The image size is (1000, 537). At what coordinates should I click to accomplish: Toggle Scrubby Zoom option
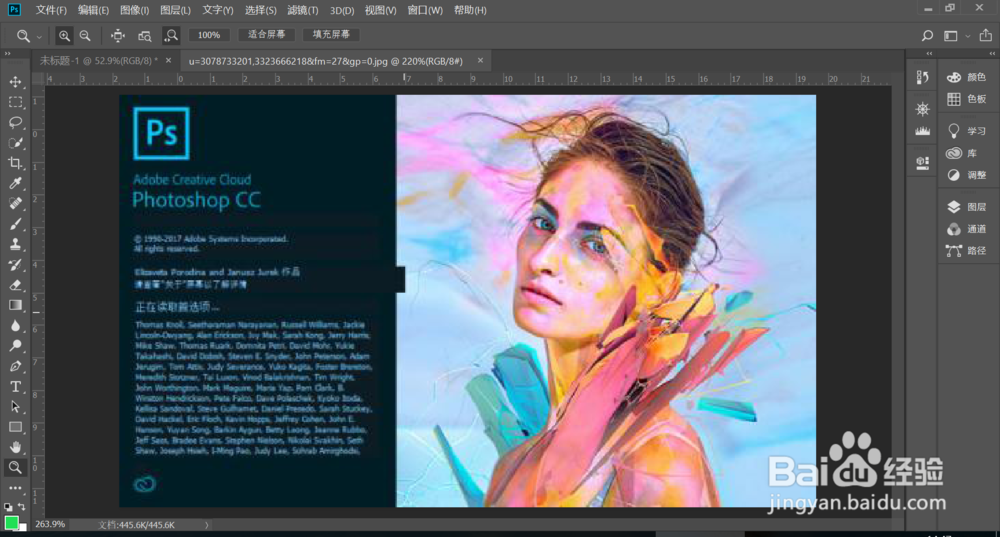171,36
